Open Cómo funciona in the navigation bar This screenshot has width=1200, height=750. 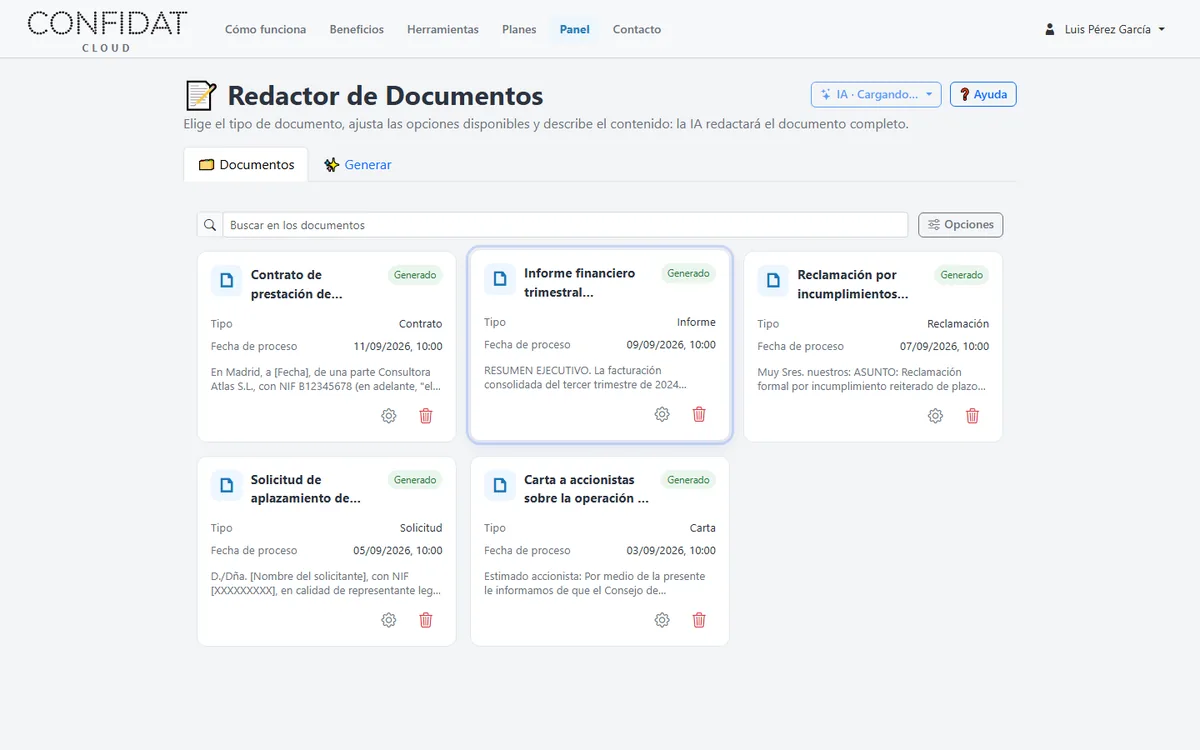(x=266, y=29)
